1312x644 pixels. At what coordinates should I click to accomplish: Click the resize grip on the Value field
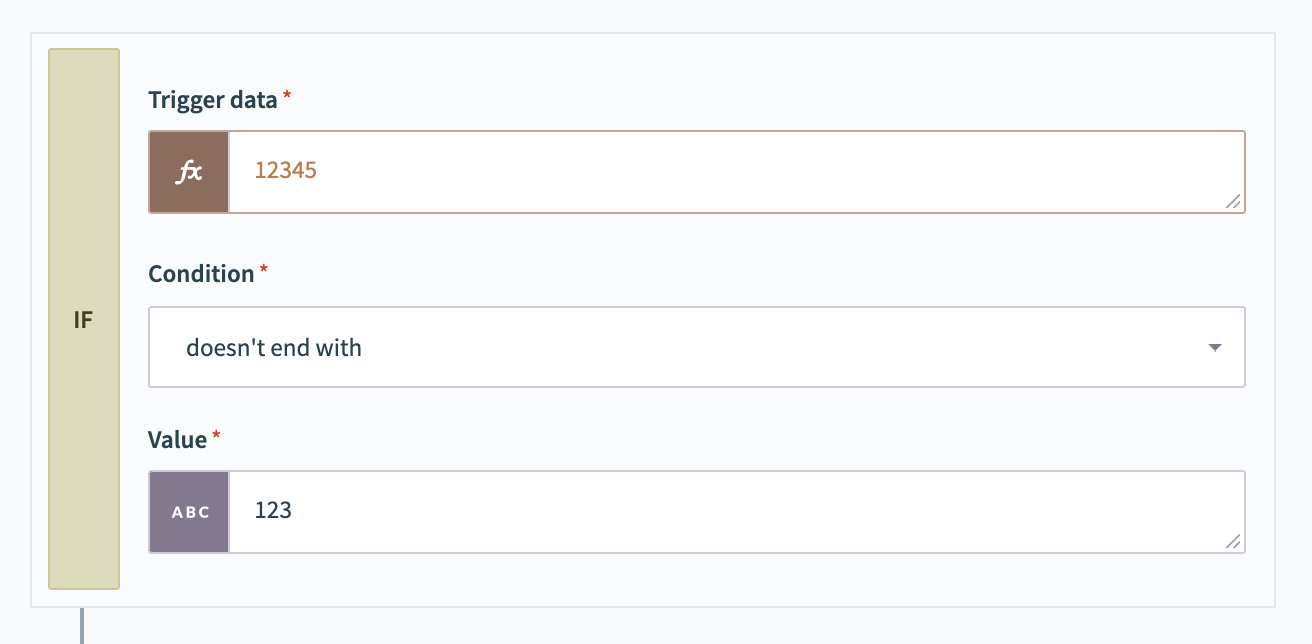(1234, 543)
